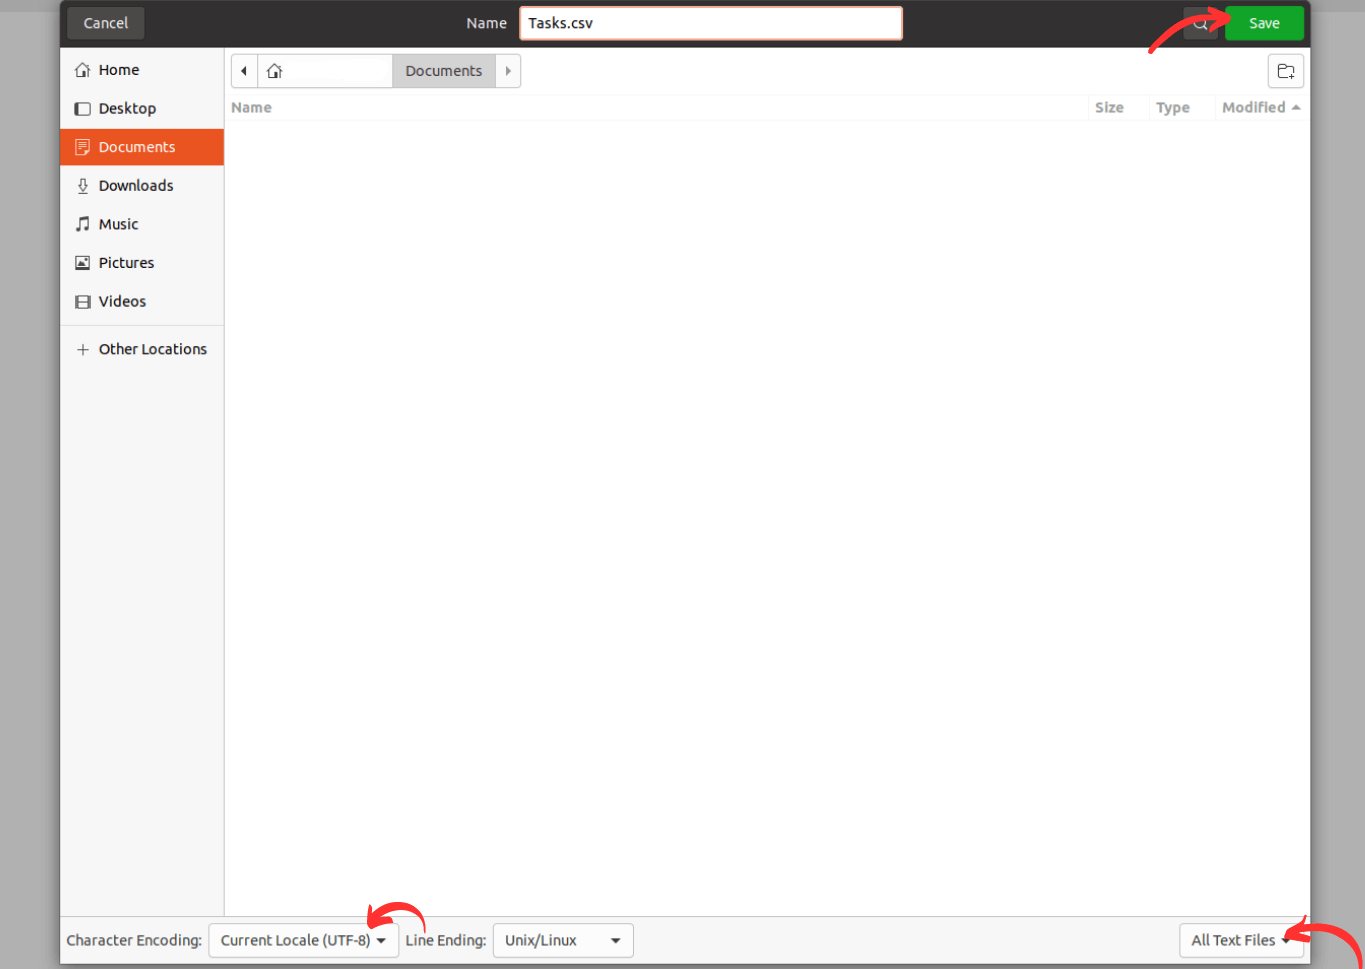Change the file type filter from All Text Files
The width and height of the screenshot is (1365, 969).
tap(1242, 940)
